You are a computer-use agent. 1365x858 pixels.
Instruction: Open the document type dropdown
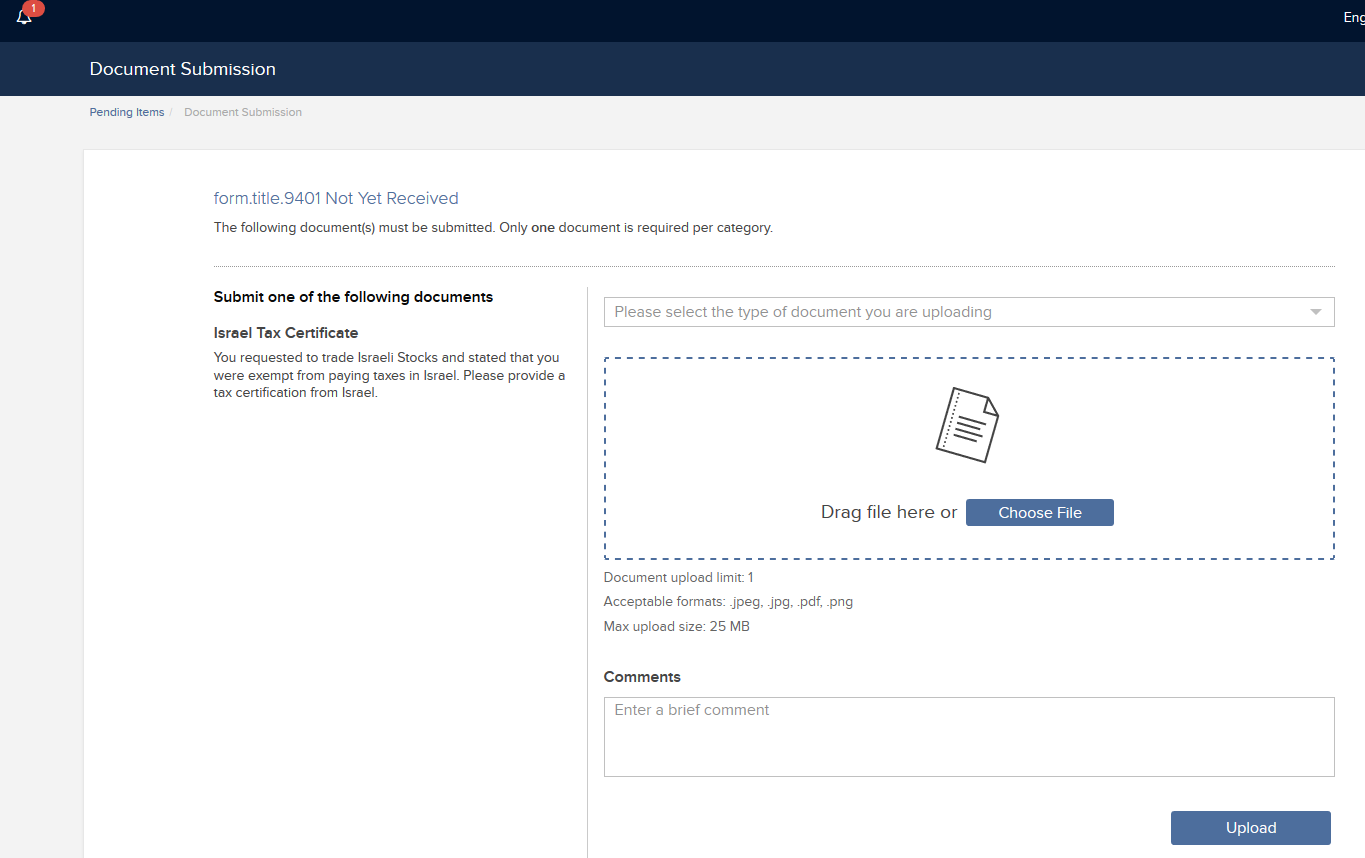click(969, 312)
